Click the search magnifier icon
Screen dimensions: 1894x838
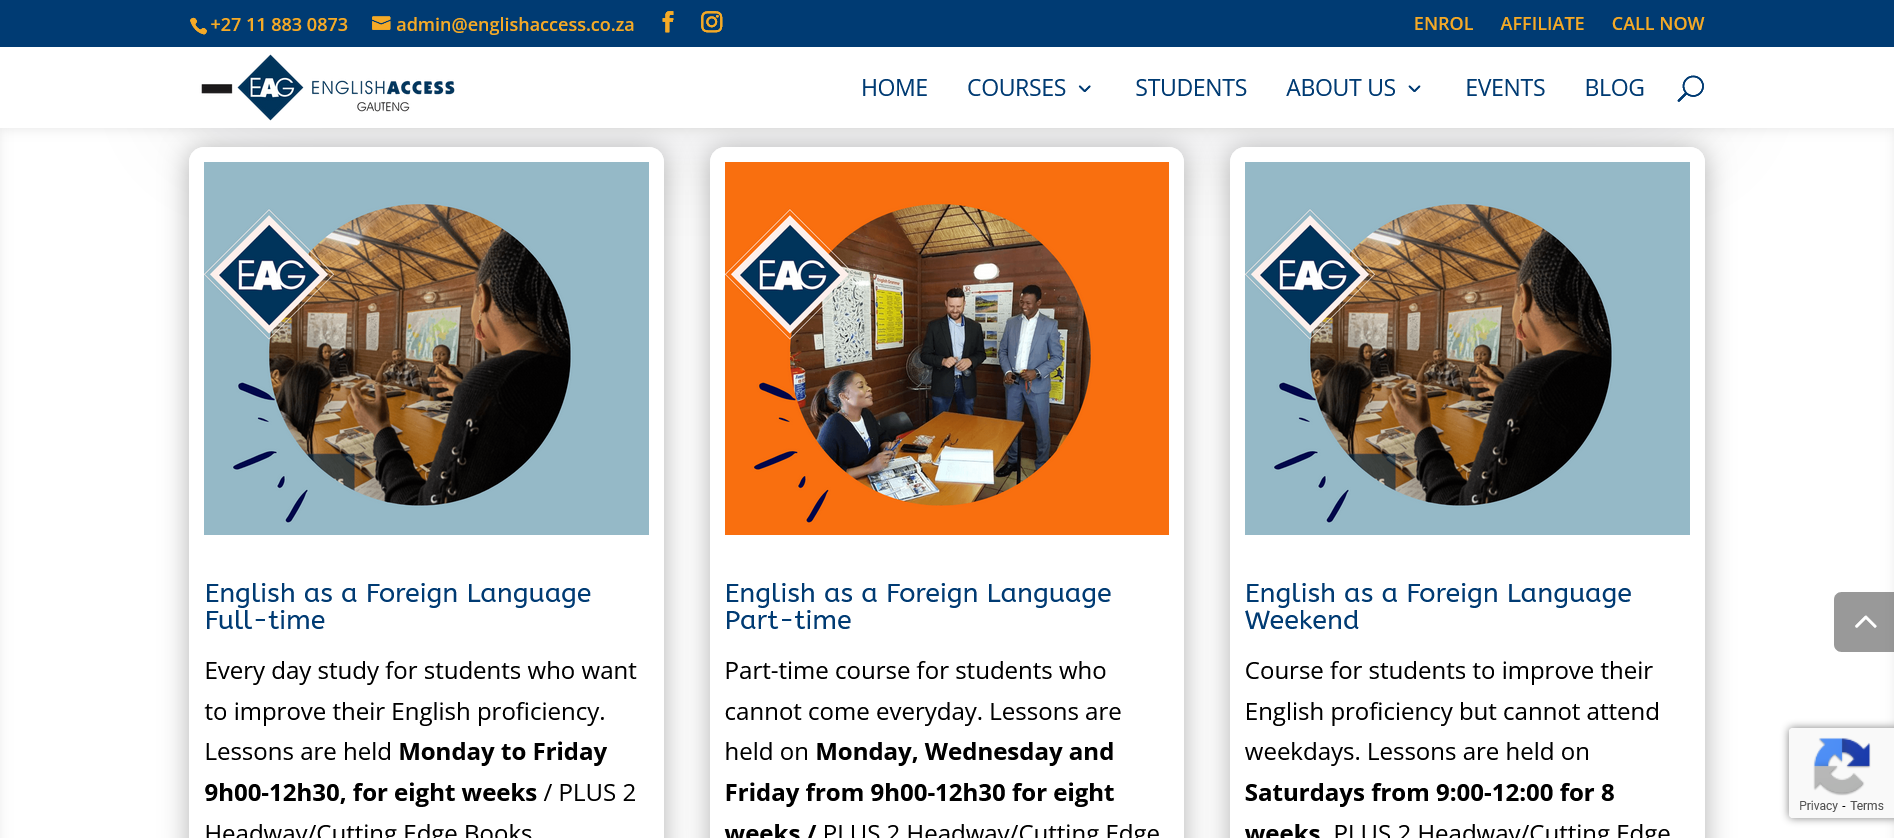coord(1690,88)
